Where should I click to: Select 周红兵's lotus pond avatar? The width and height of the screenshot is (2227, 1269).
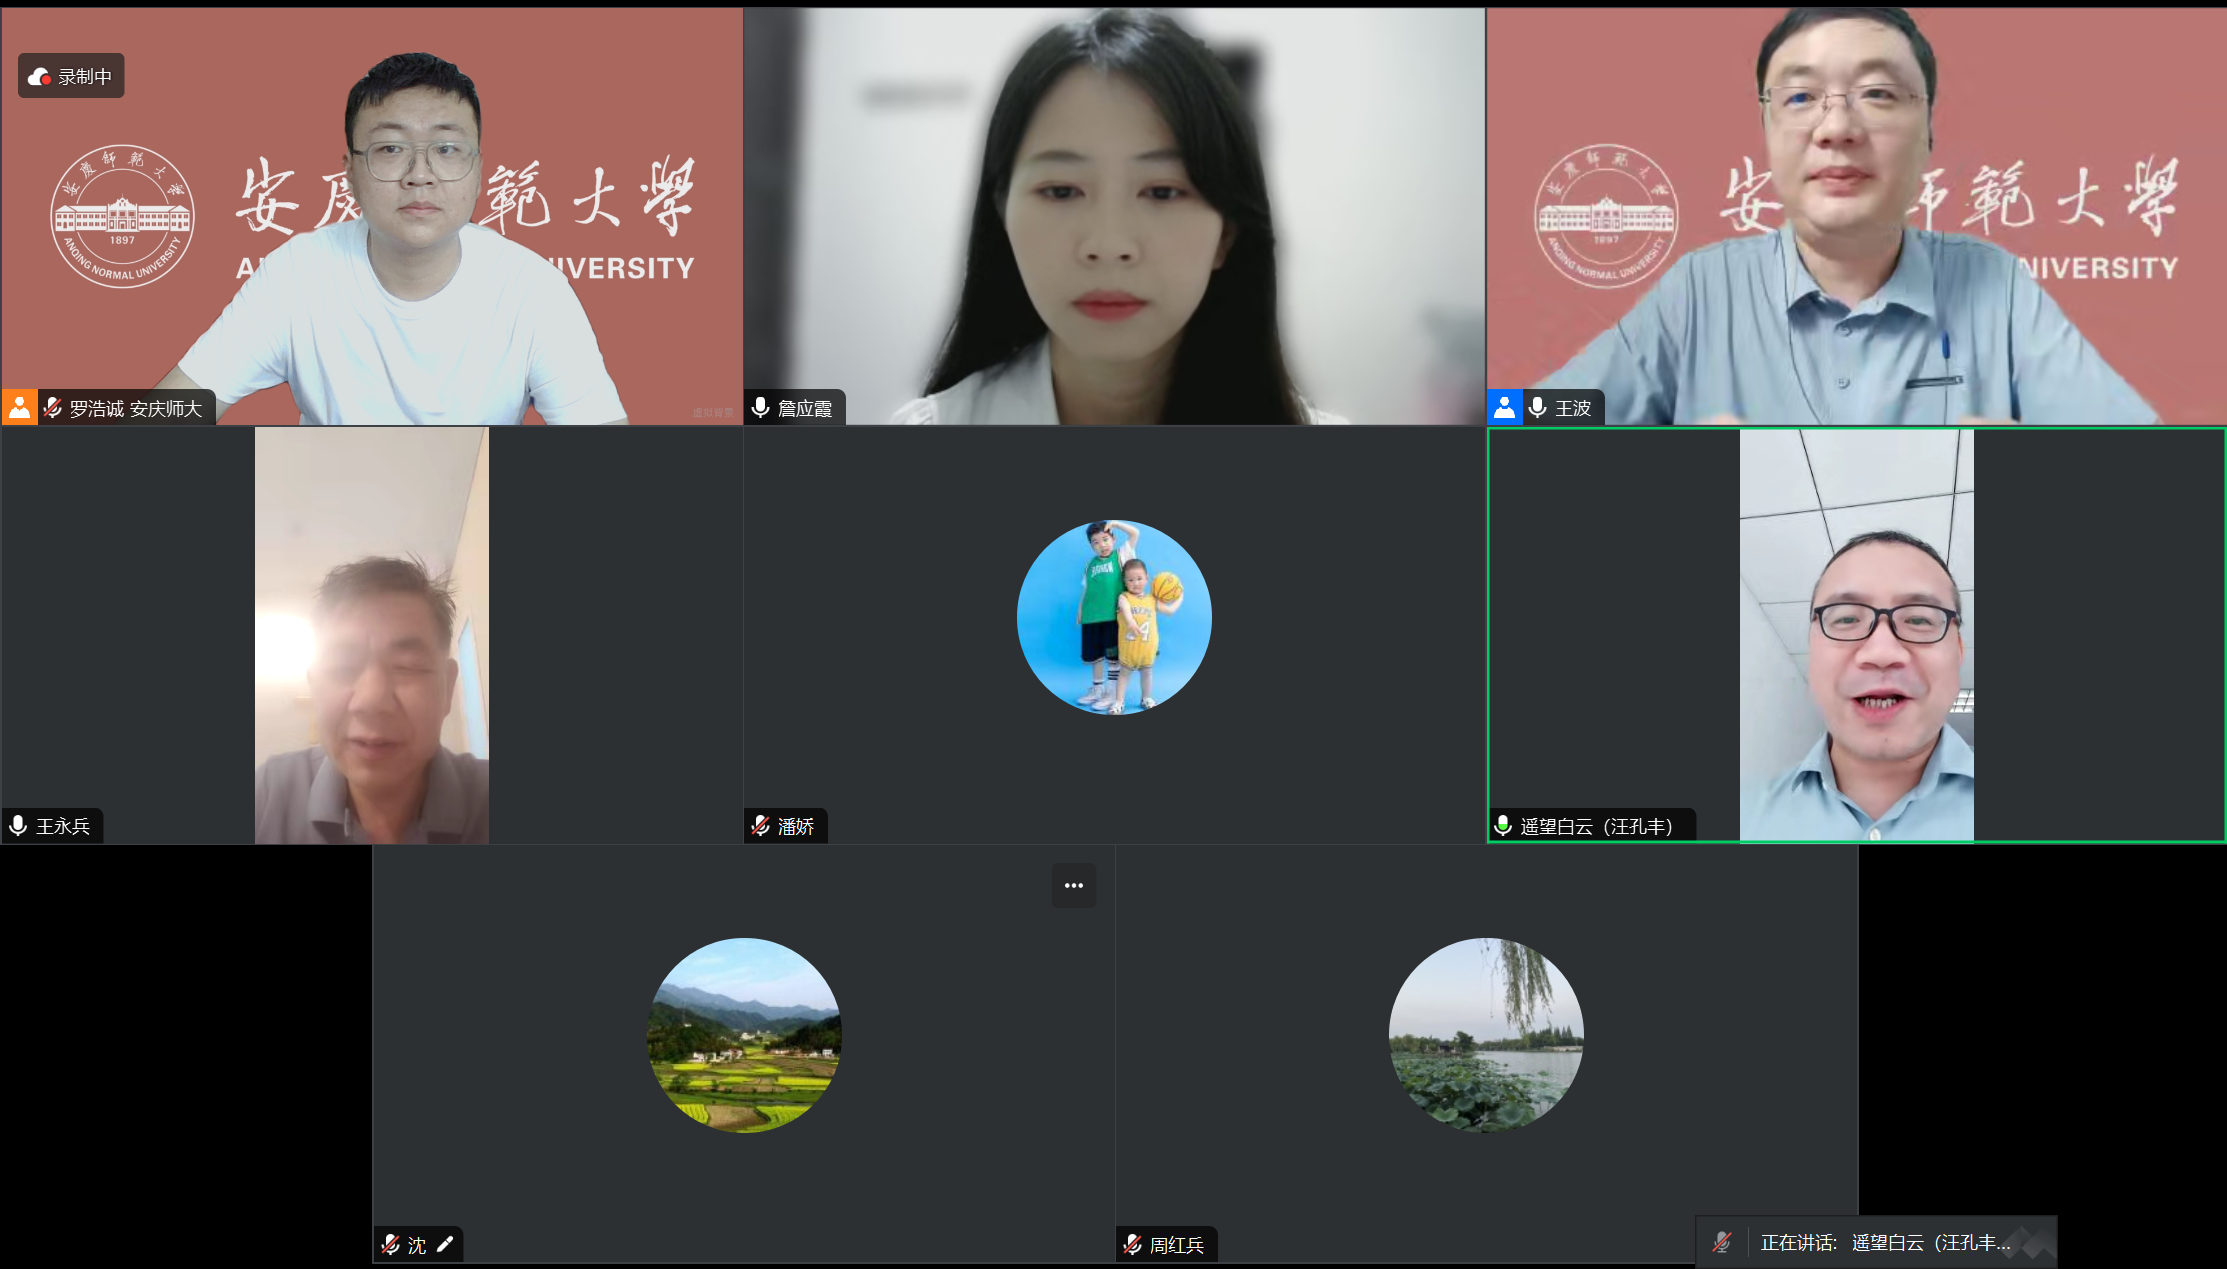[1486, 1035]
